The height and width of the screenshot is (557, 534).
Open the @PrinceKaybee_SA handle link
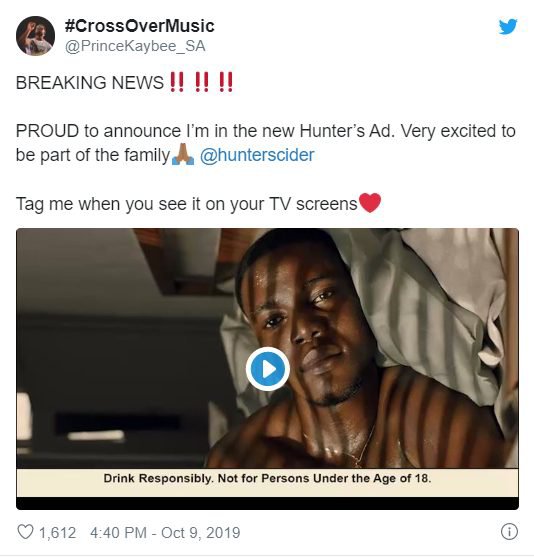(x=135, y=46)
